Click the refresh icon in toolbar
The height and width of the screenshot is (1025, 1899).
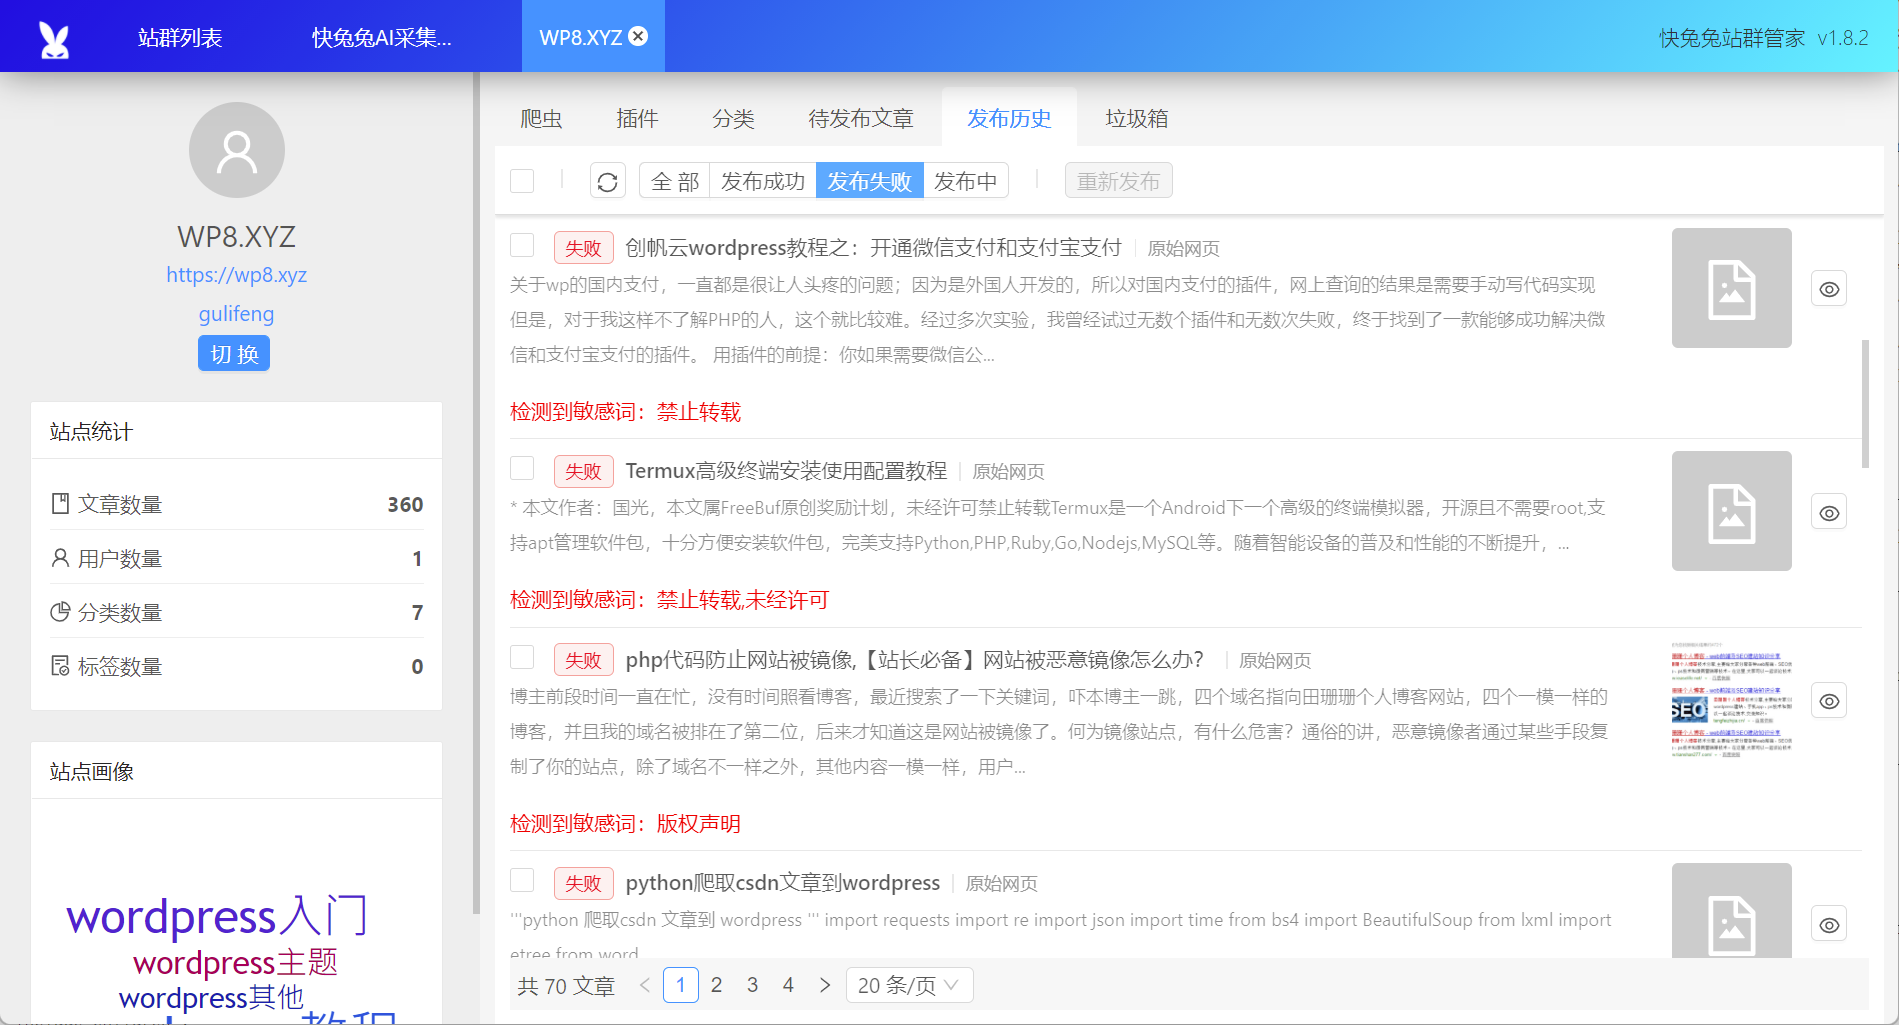click(607, 181)
